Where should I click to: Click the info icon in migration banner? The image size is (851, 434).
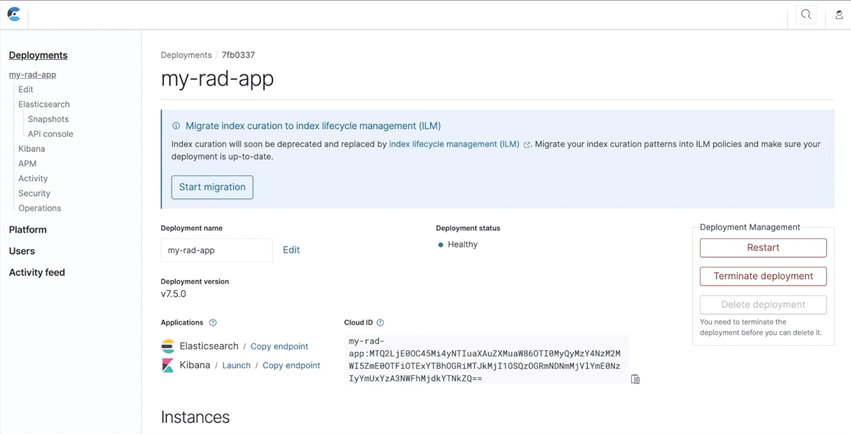(x=176, y=126)
